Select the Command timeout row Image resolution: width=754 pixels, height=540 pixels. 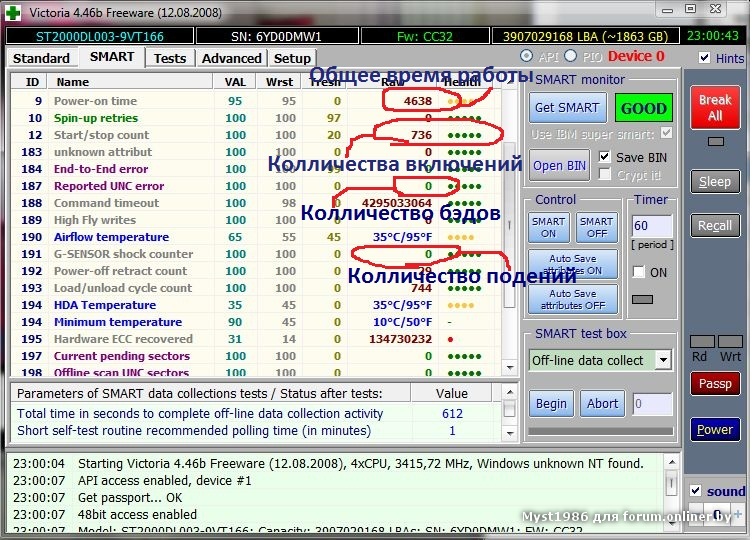tap(256, 203)
